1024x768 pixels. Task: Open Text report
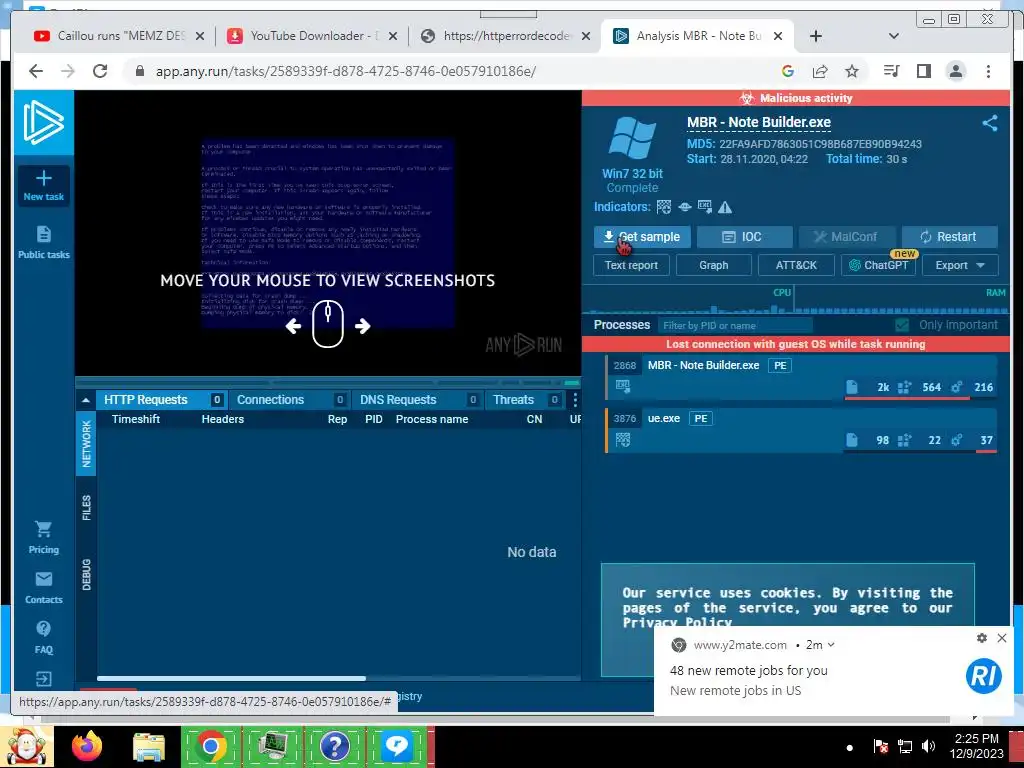point(631,265)
